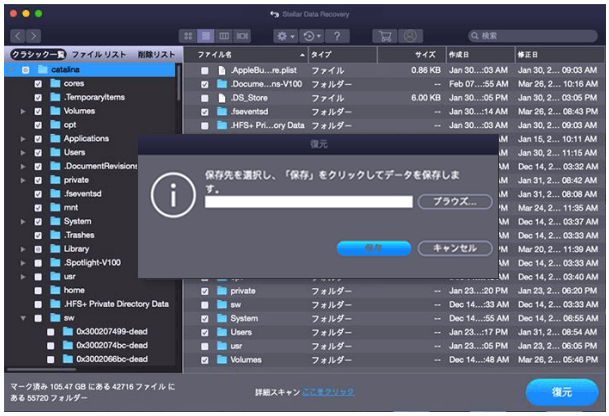Image resolution: width=609 pixels, height=416 pixels.
Task: Click the folder tree horizontal scrollbar
Action: point(41,369)
